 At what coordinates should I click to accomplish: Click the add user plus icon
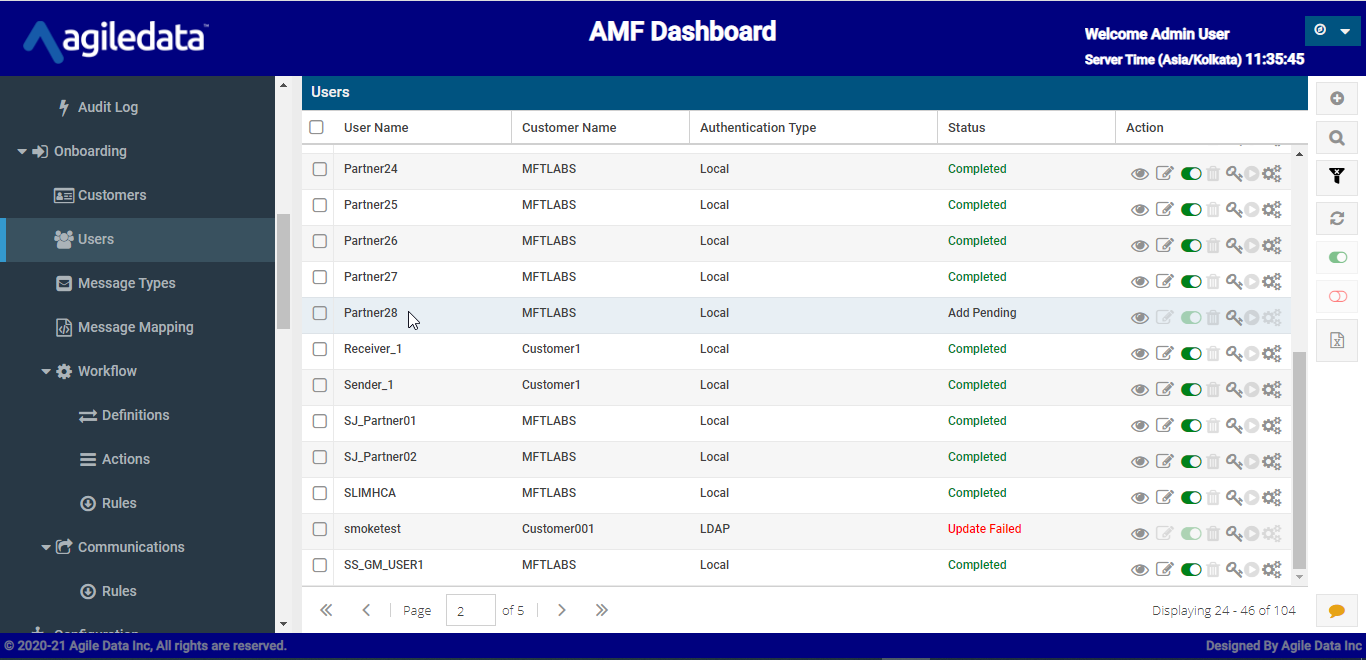tap(1336, 98)
